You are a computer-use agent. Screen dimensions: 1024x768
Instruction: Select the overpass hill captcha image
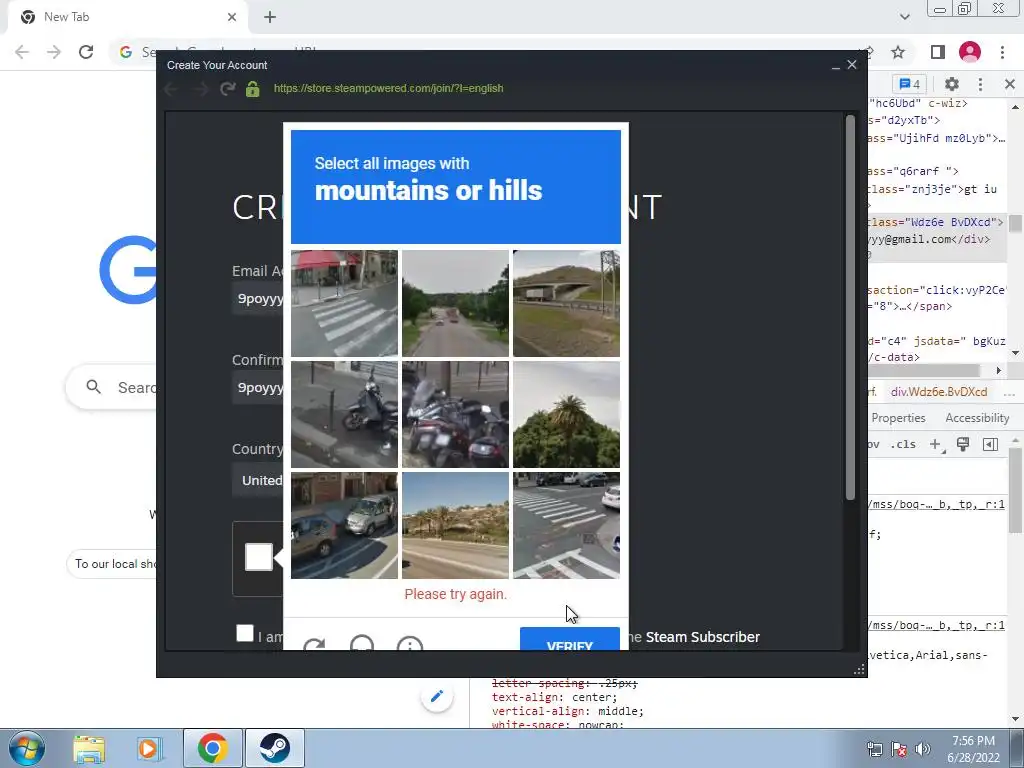pyautogui.click(x=566, y=304)
